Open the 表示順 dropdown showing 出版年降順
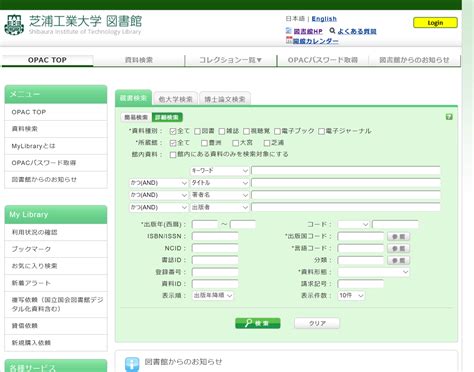474x372 pixels. [x=213, y=295]
